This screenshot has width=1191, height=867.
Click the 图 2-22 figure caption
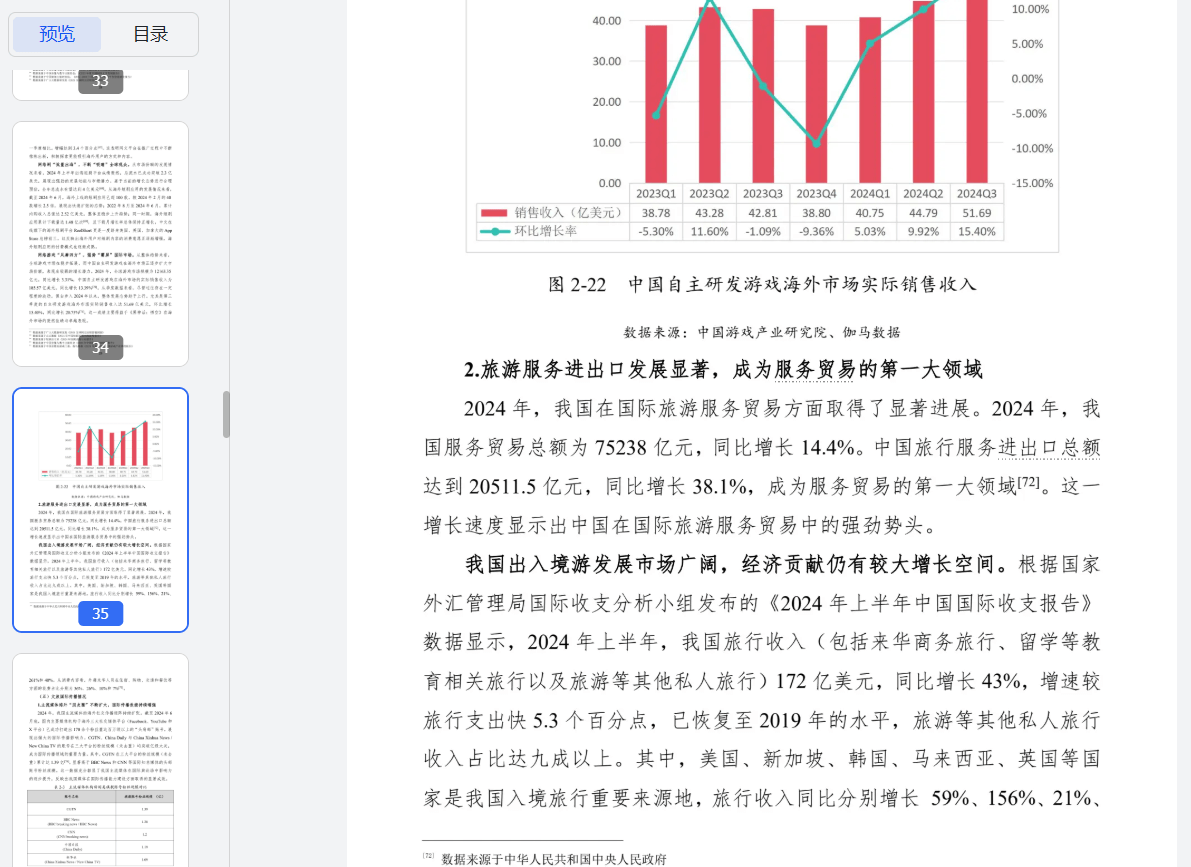point(762,284)
